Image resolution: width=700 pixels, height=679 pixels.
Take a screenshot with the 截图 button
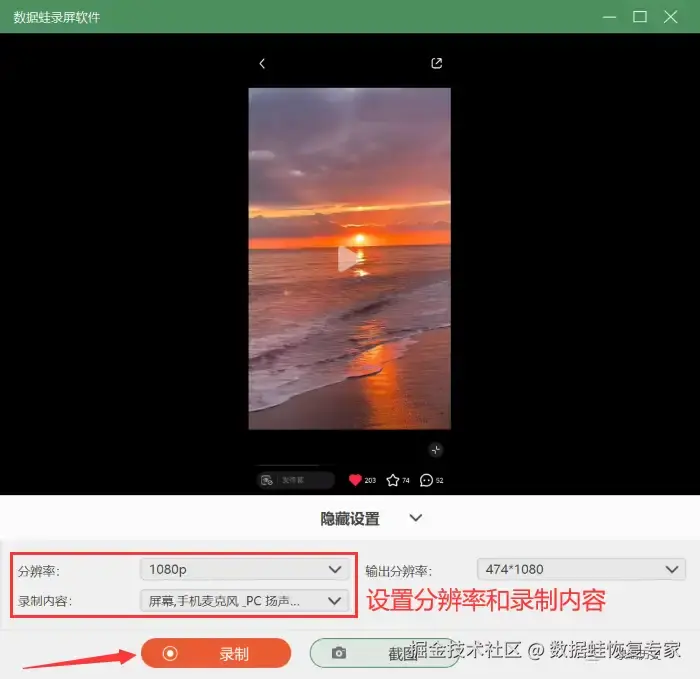[x=384, y=653]
